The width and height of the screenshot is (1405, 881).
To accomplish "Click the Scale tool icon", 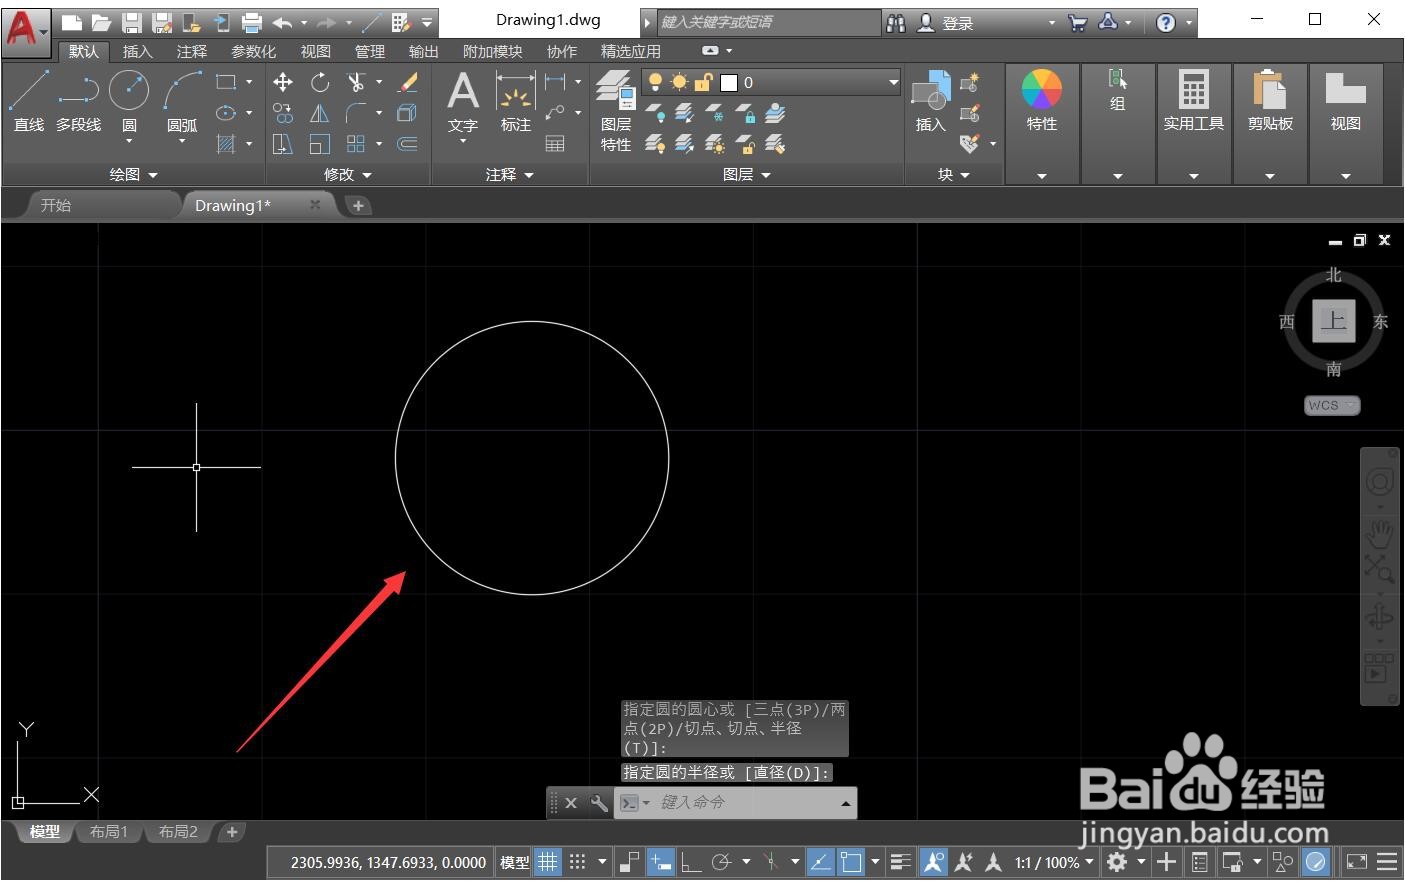I will coord(320,144).
